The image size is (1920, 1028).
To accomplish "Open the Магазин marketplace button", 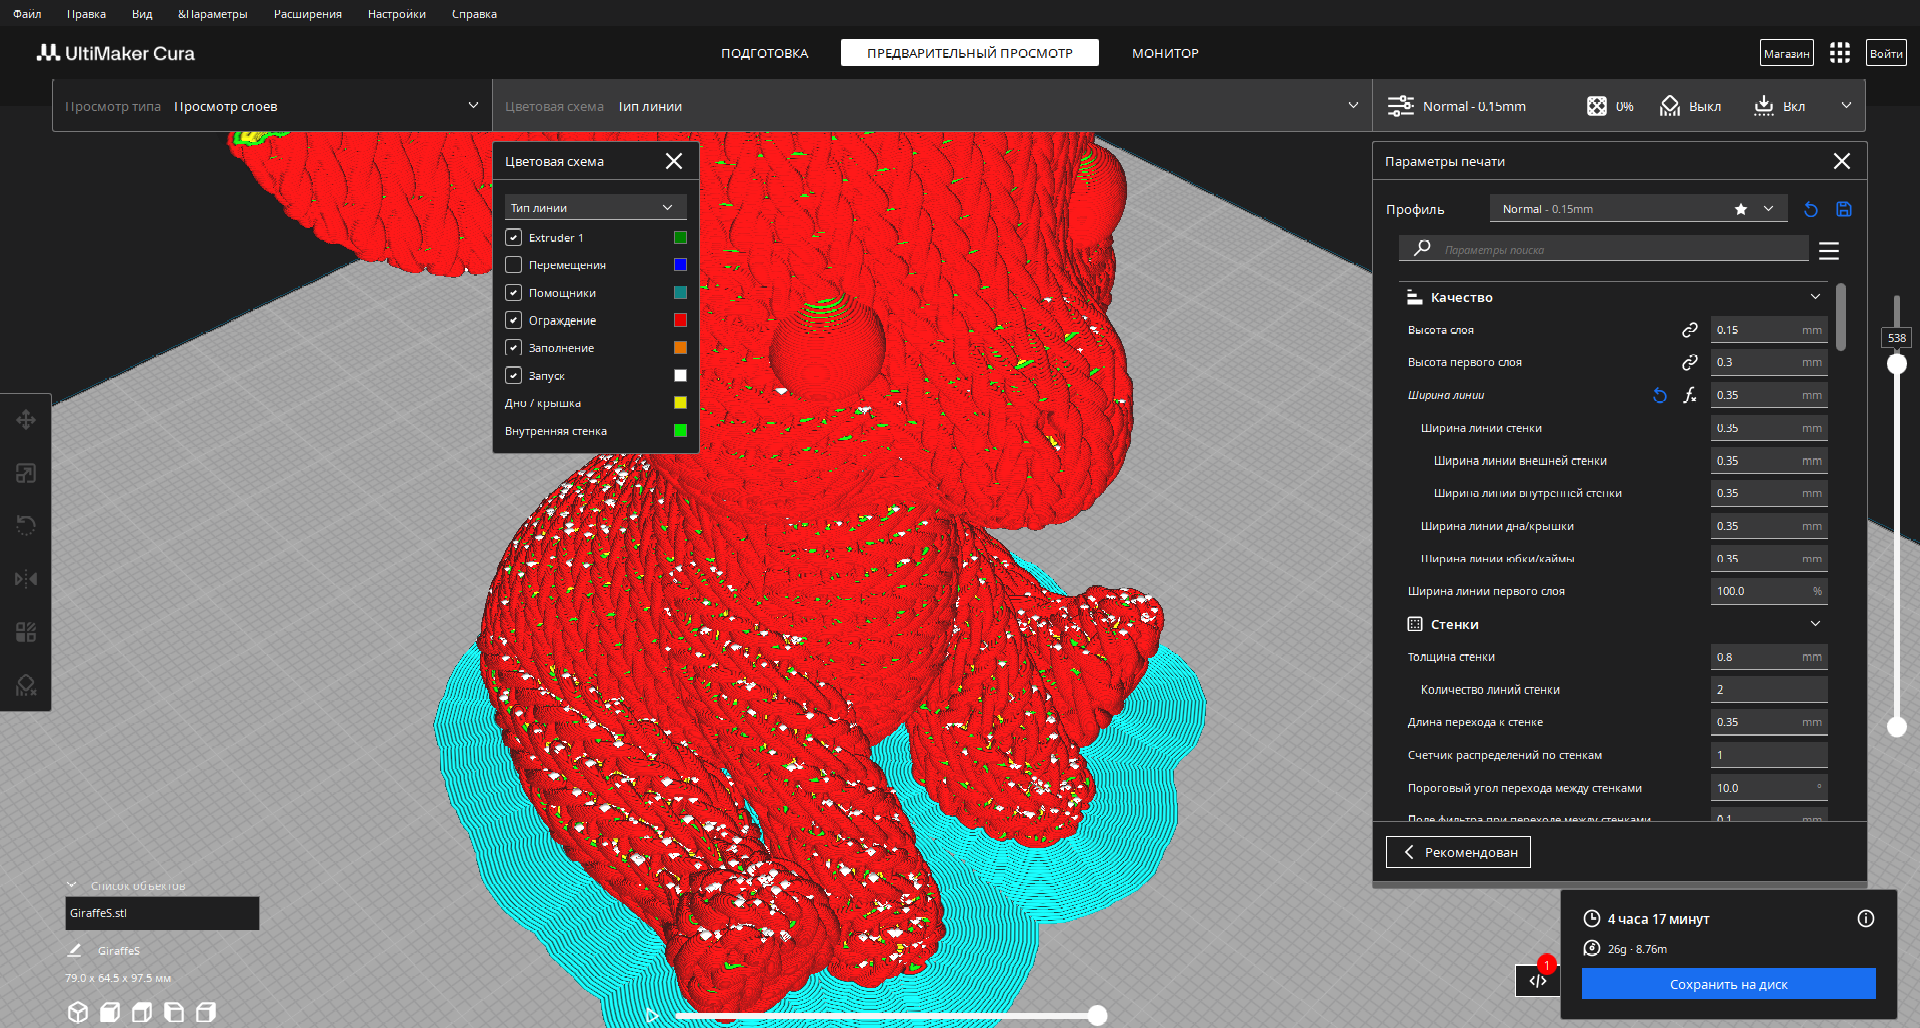I will (1786, 53).
